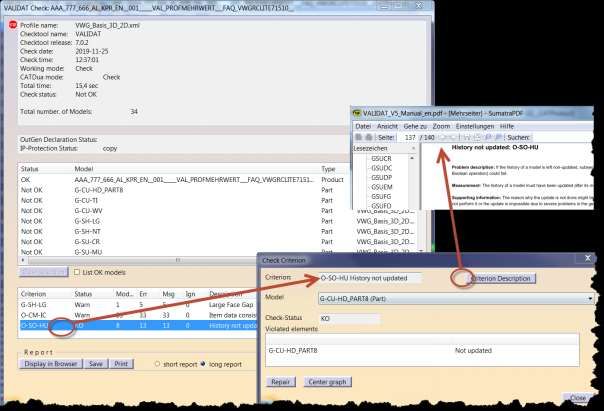This screenshot has width=604, height=411.
Task: Open the Hilfe menu
Action: [x=507, y=126]
